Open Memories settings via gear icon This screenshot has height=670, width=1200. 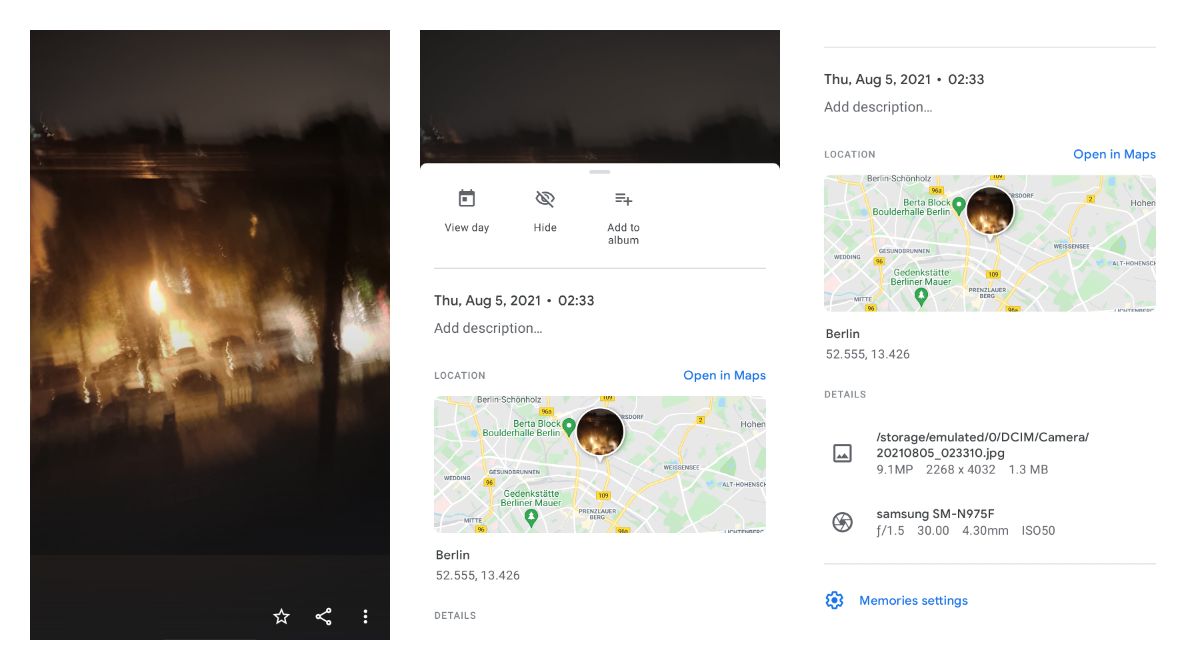click(x=833, y=600)
